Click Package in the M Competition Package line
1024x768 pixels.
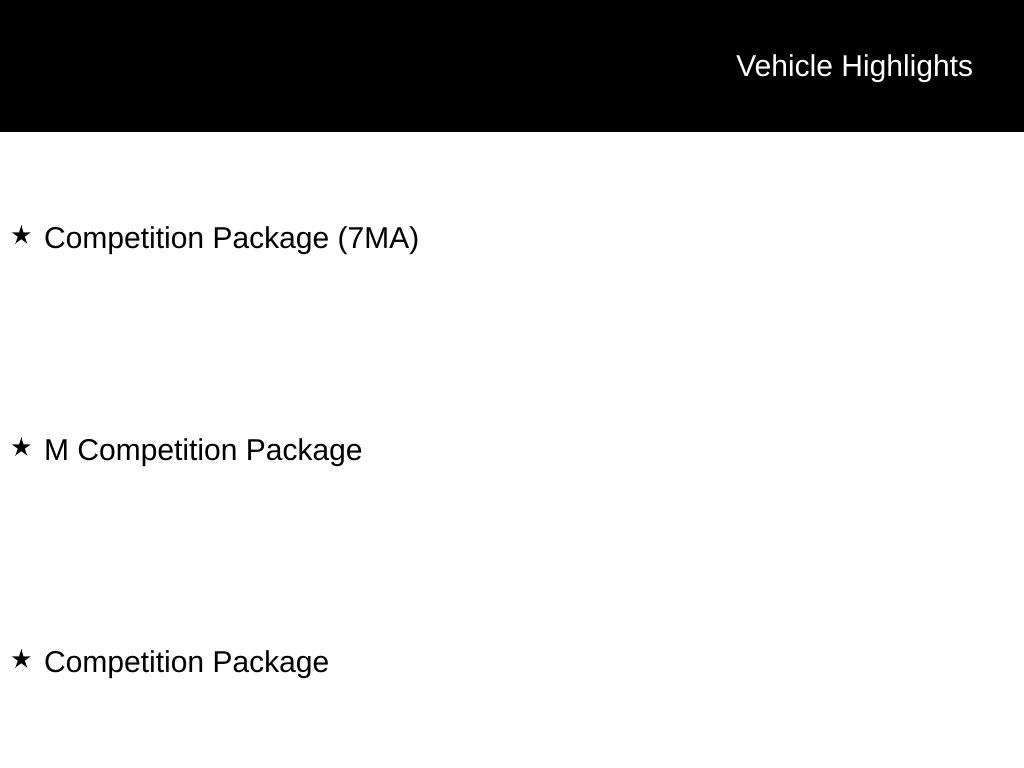pos(303,450)
